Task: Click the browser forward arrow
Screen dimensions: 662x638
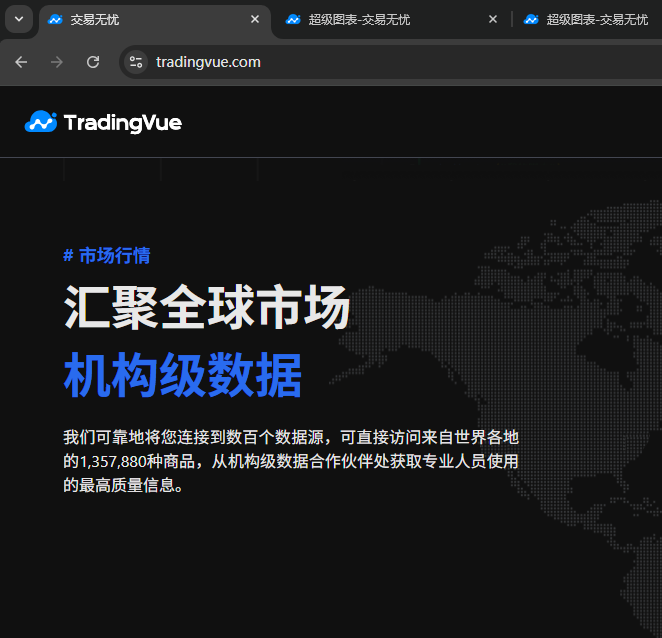Action: [57, 62]
